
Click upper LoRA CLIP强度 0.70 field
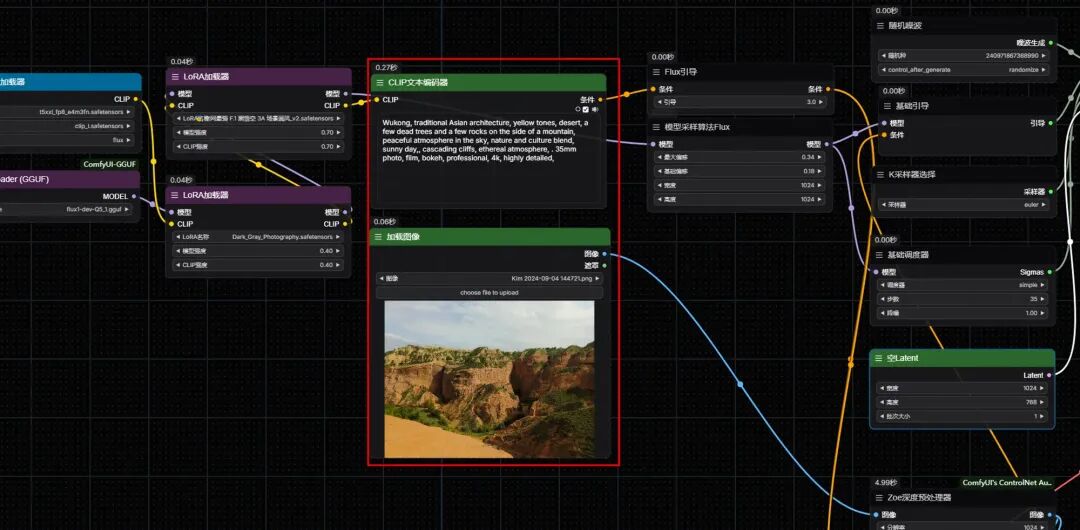[x=258, y=146]
